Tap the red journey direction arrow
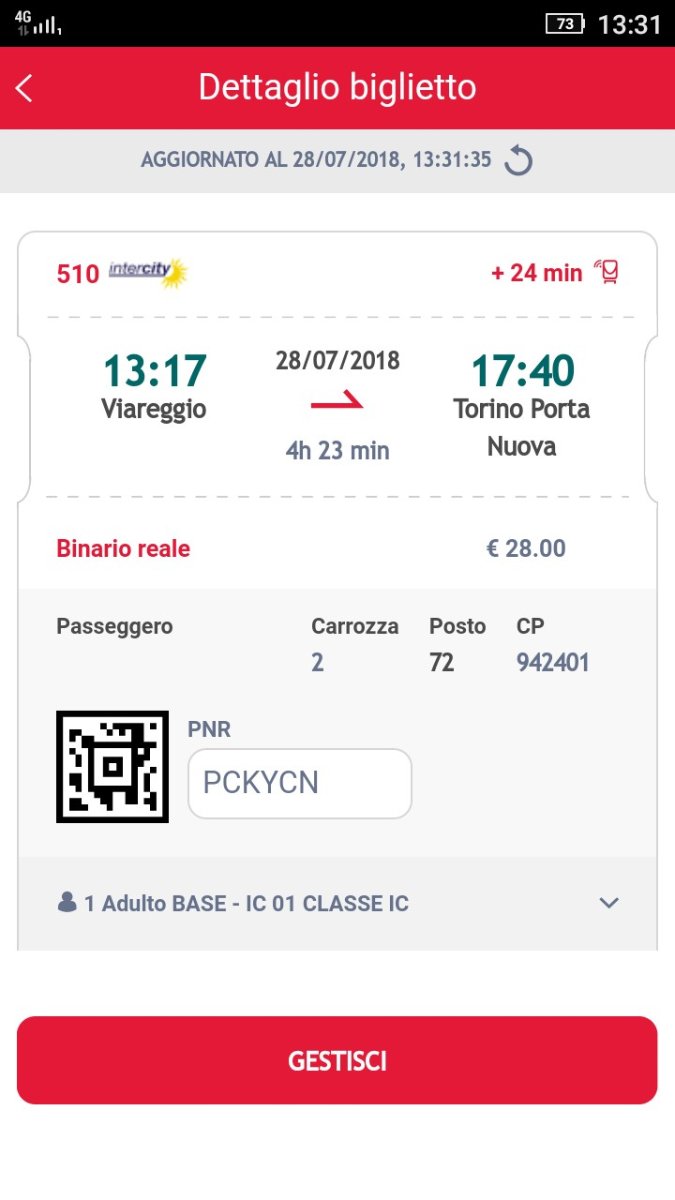The width and height of the screenshot is (675, 1200). (x=337, y=403)
